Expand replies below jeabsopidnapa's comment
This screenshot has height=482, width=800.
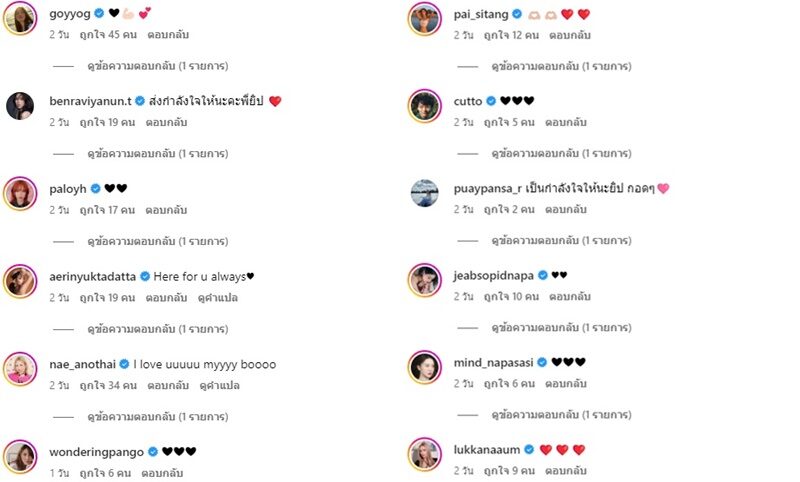coord(561,327)
